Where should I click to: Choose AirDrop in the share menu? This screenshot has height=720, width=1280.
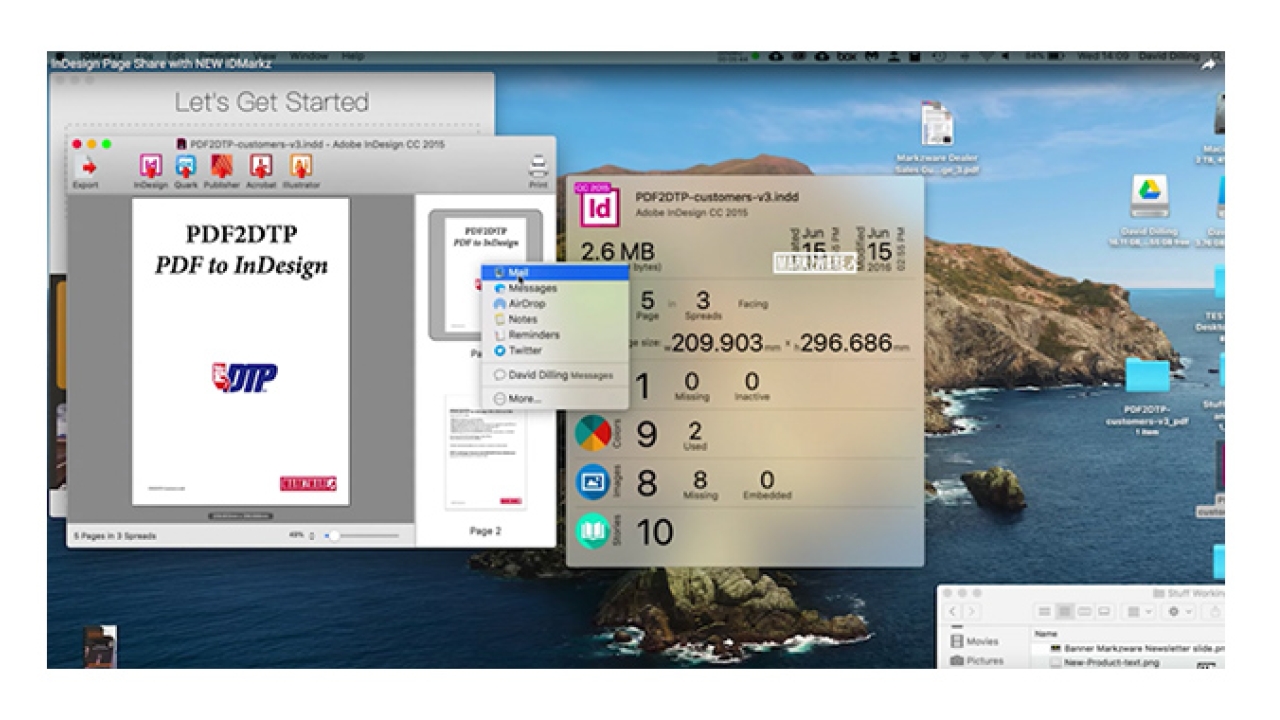[x=555, y=303]
